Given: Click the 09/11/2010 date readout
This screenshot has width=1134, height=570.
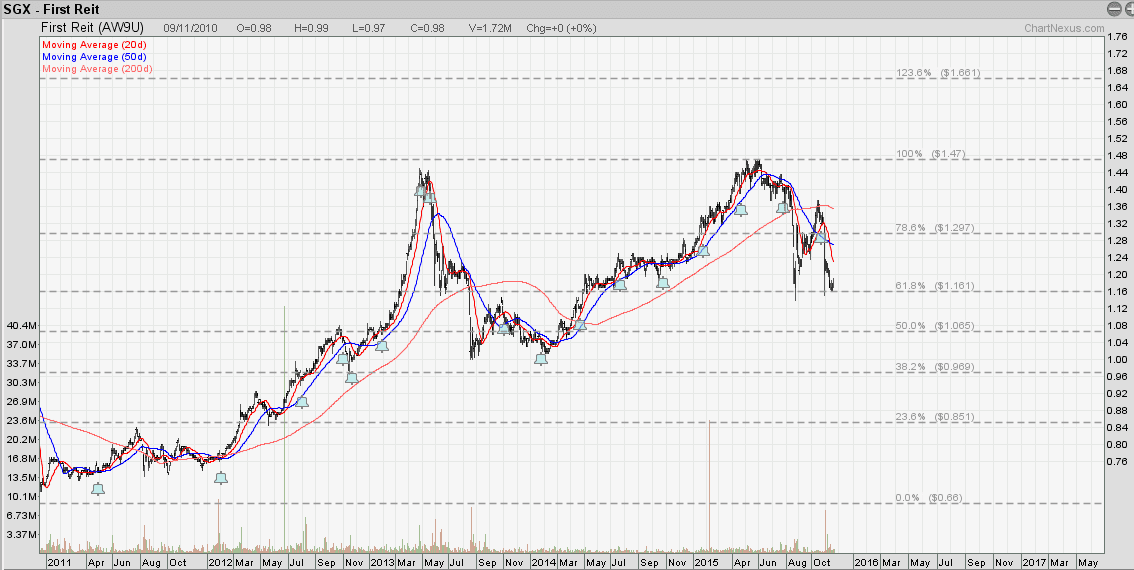Looking at the screenshot, I should pyautogui.click(x=189, y=28).
